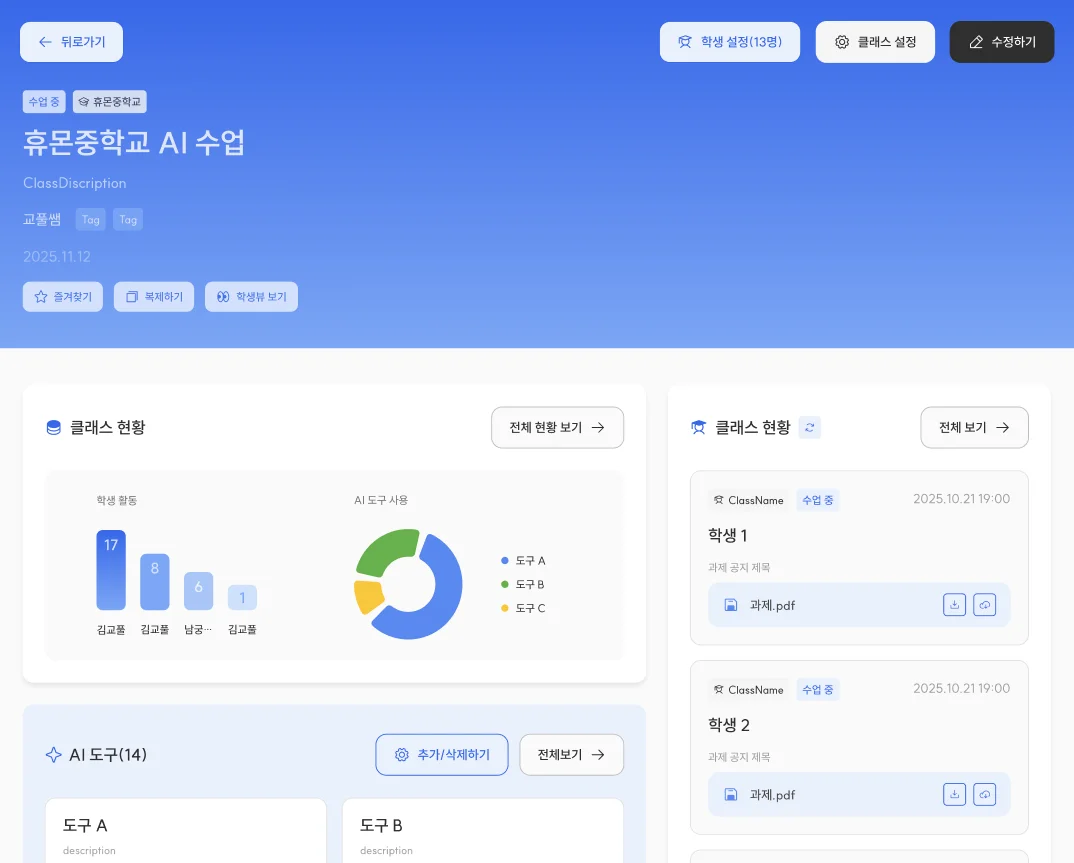This screenshot has height=863, width=1074.
Task: Click the 학생 활동 chart label
Action: point(117,500)
